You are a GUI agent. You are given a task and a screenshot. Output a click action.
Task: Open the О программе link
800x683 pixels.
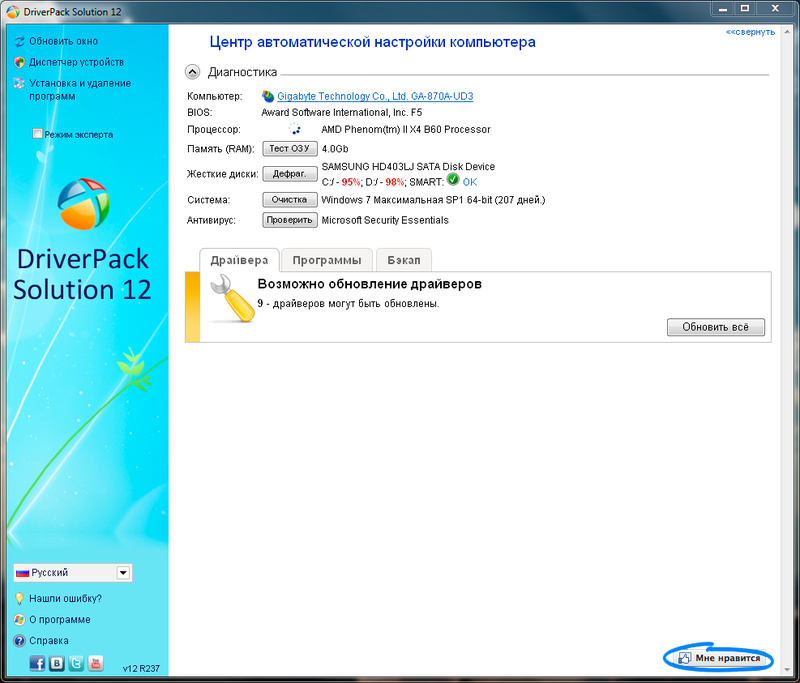[x=60, y=620]
